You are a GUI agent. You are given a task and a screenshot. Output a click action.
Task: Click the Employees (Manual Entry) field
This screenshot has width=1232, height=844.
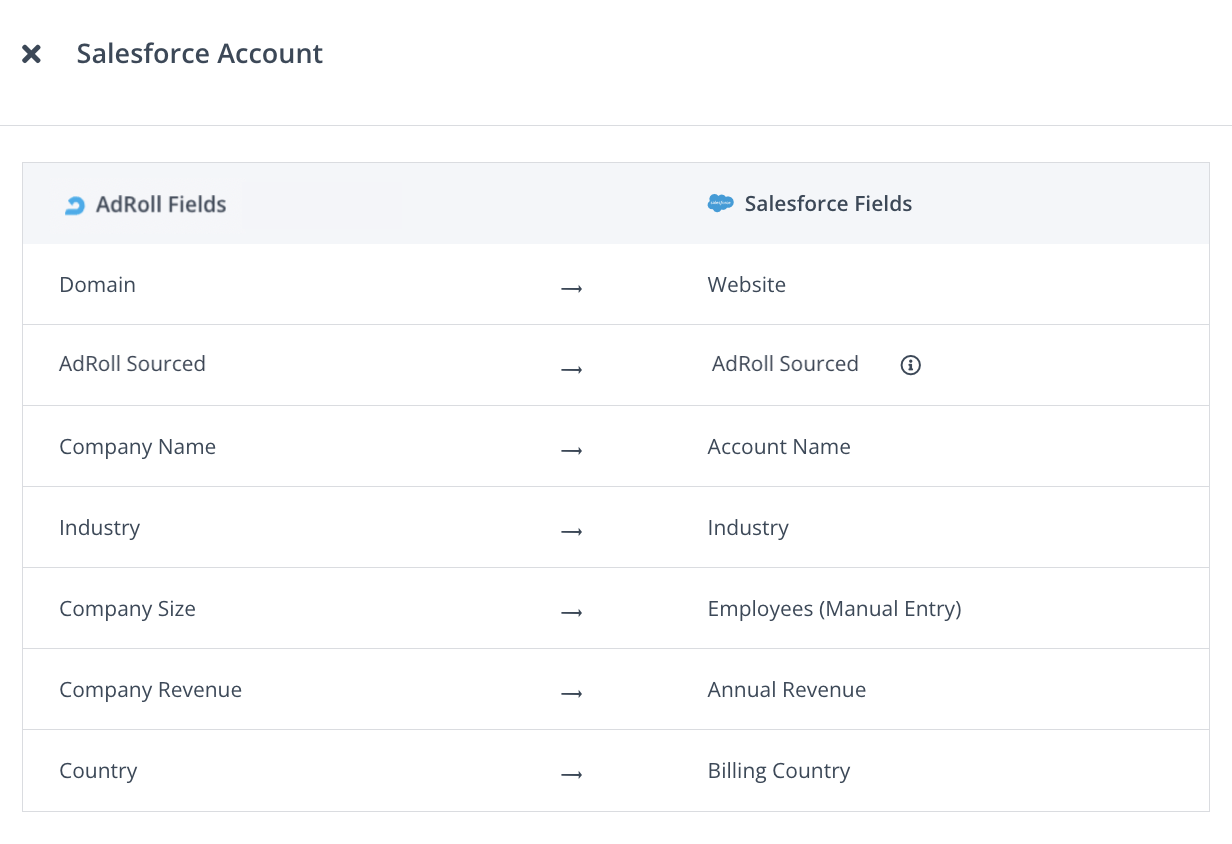834,609
